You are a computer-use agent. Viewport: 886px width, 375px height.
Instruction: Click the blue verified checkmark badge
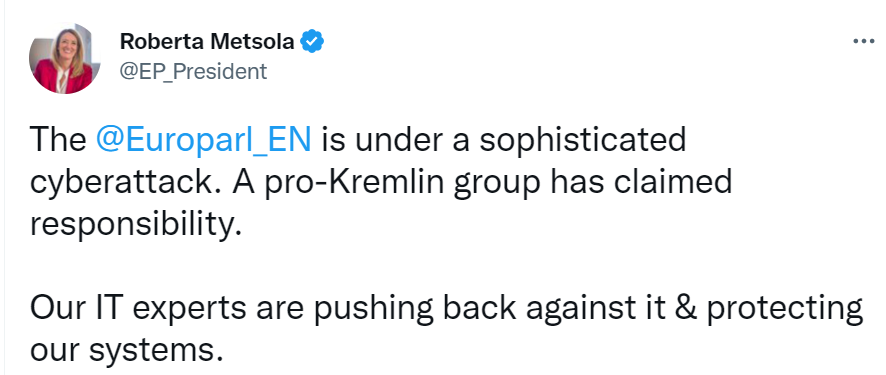[x=311, y=42]
